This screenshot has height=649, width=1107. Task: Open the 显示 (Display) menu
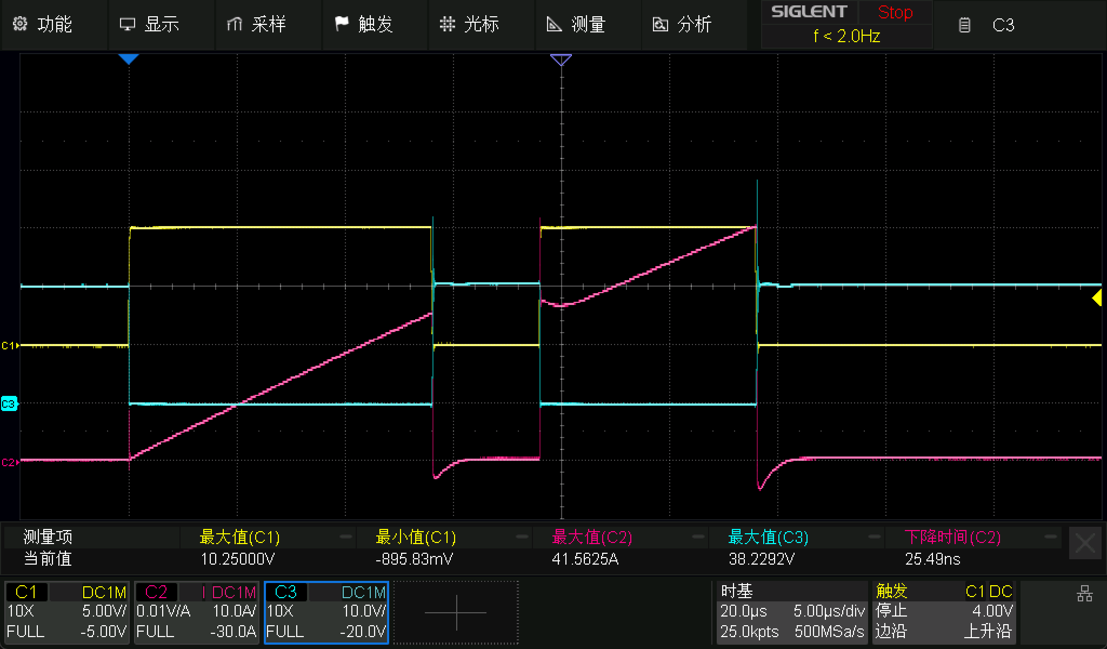pyautogui.click(x=161, y=25)
